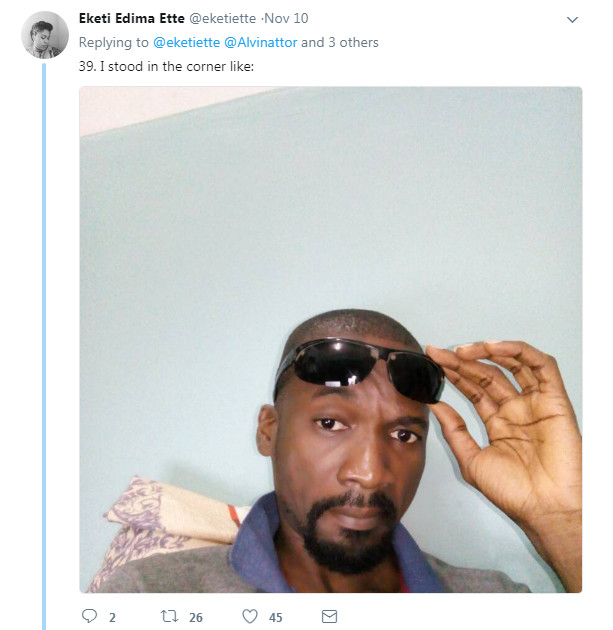Click the retweet count showing 26

[x=196, y=618]
